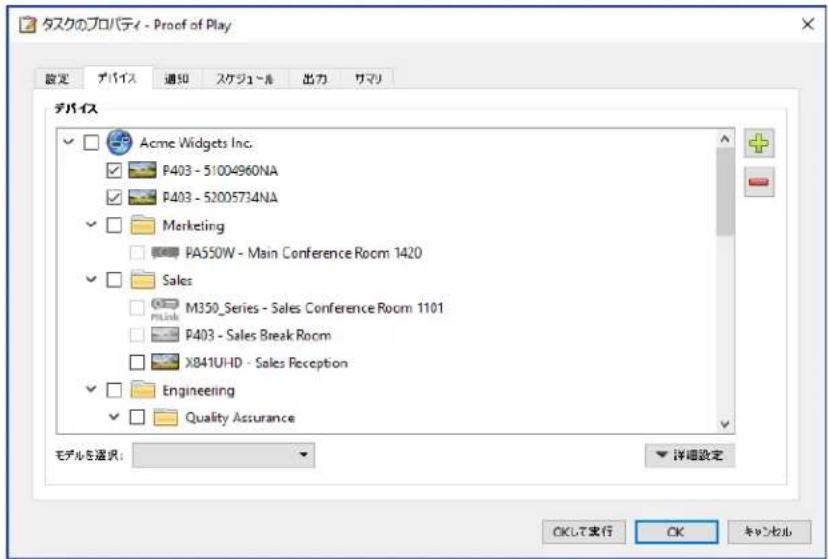Check the Marketing group checkbox
The width and height of the screenshot is (828, 559).
coord(114,225)
